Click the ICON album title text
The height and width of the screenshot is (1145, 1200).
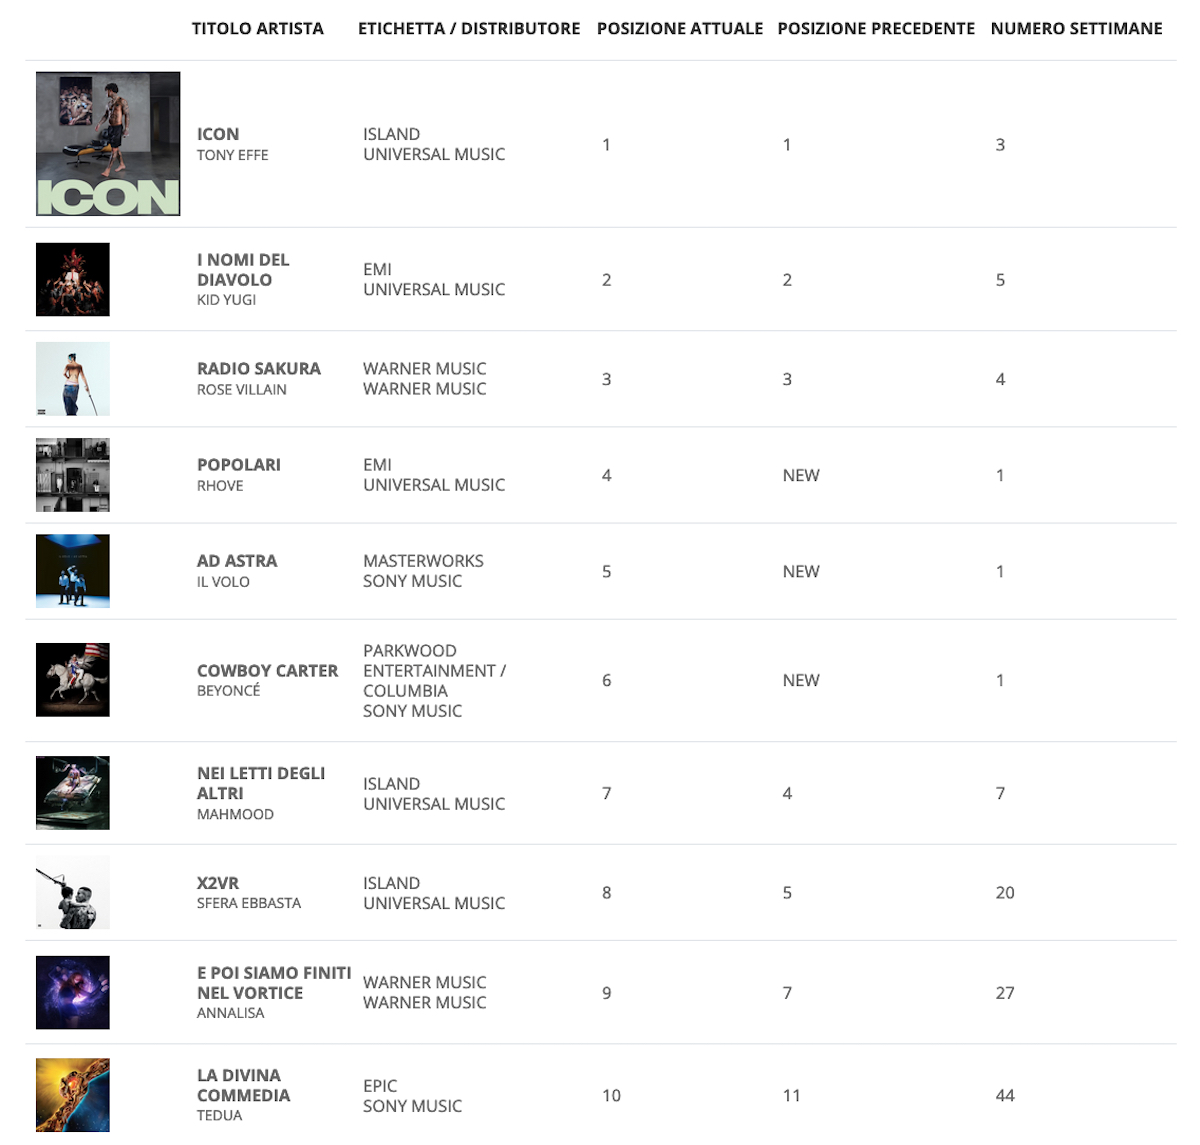tap(218, 134)
